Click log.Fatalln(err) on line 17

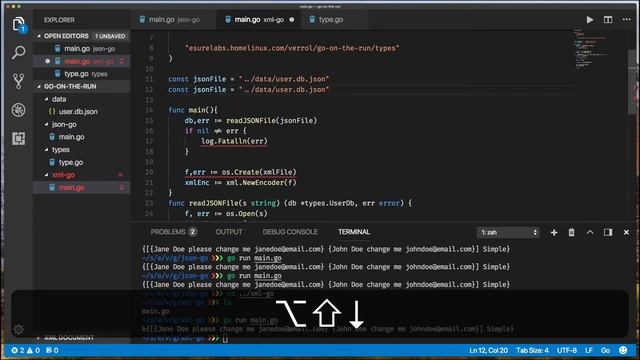[x=234, y=141]
